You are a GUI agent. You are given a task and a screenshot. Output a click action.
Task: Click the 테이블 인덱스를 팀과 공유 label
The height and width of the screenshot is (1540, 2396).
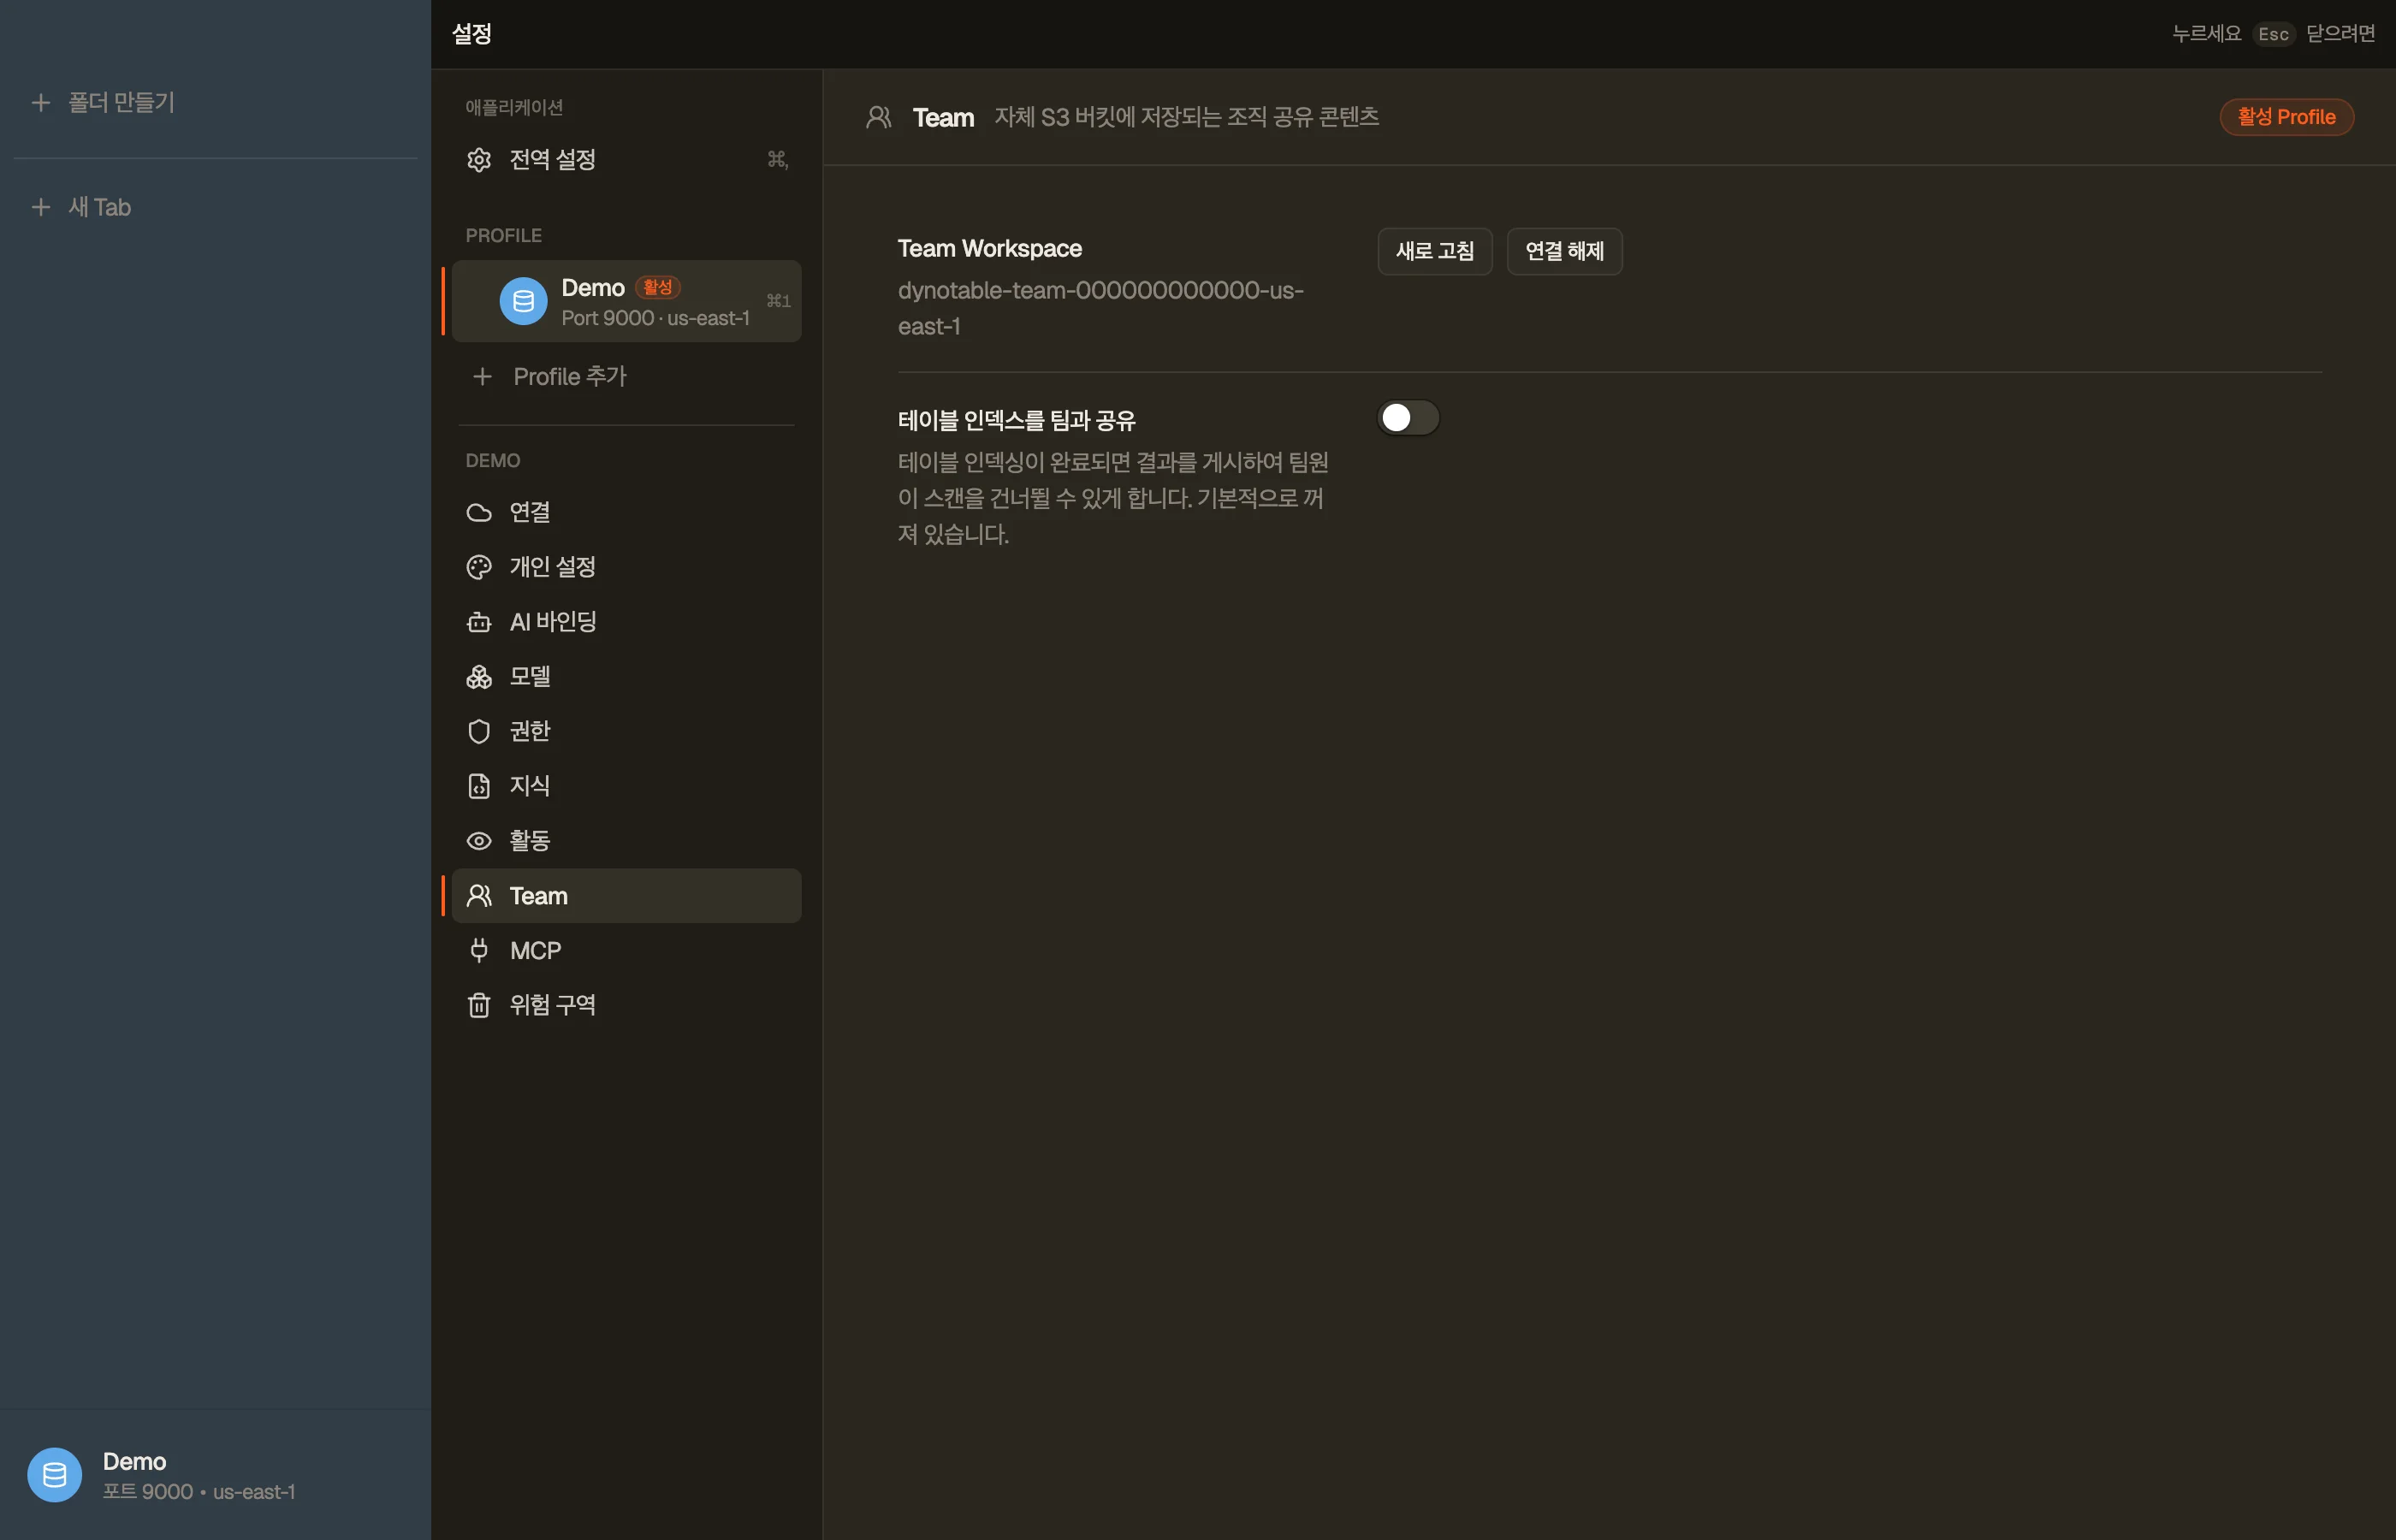click(x=1017, y=420)
